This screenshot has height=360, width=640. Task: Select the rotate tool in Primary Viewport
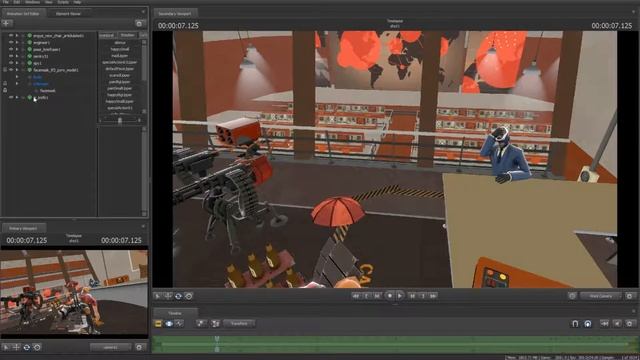point(27,347)
